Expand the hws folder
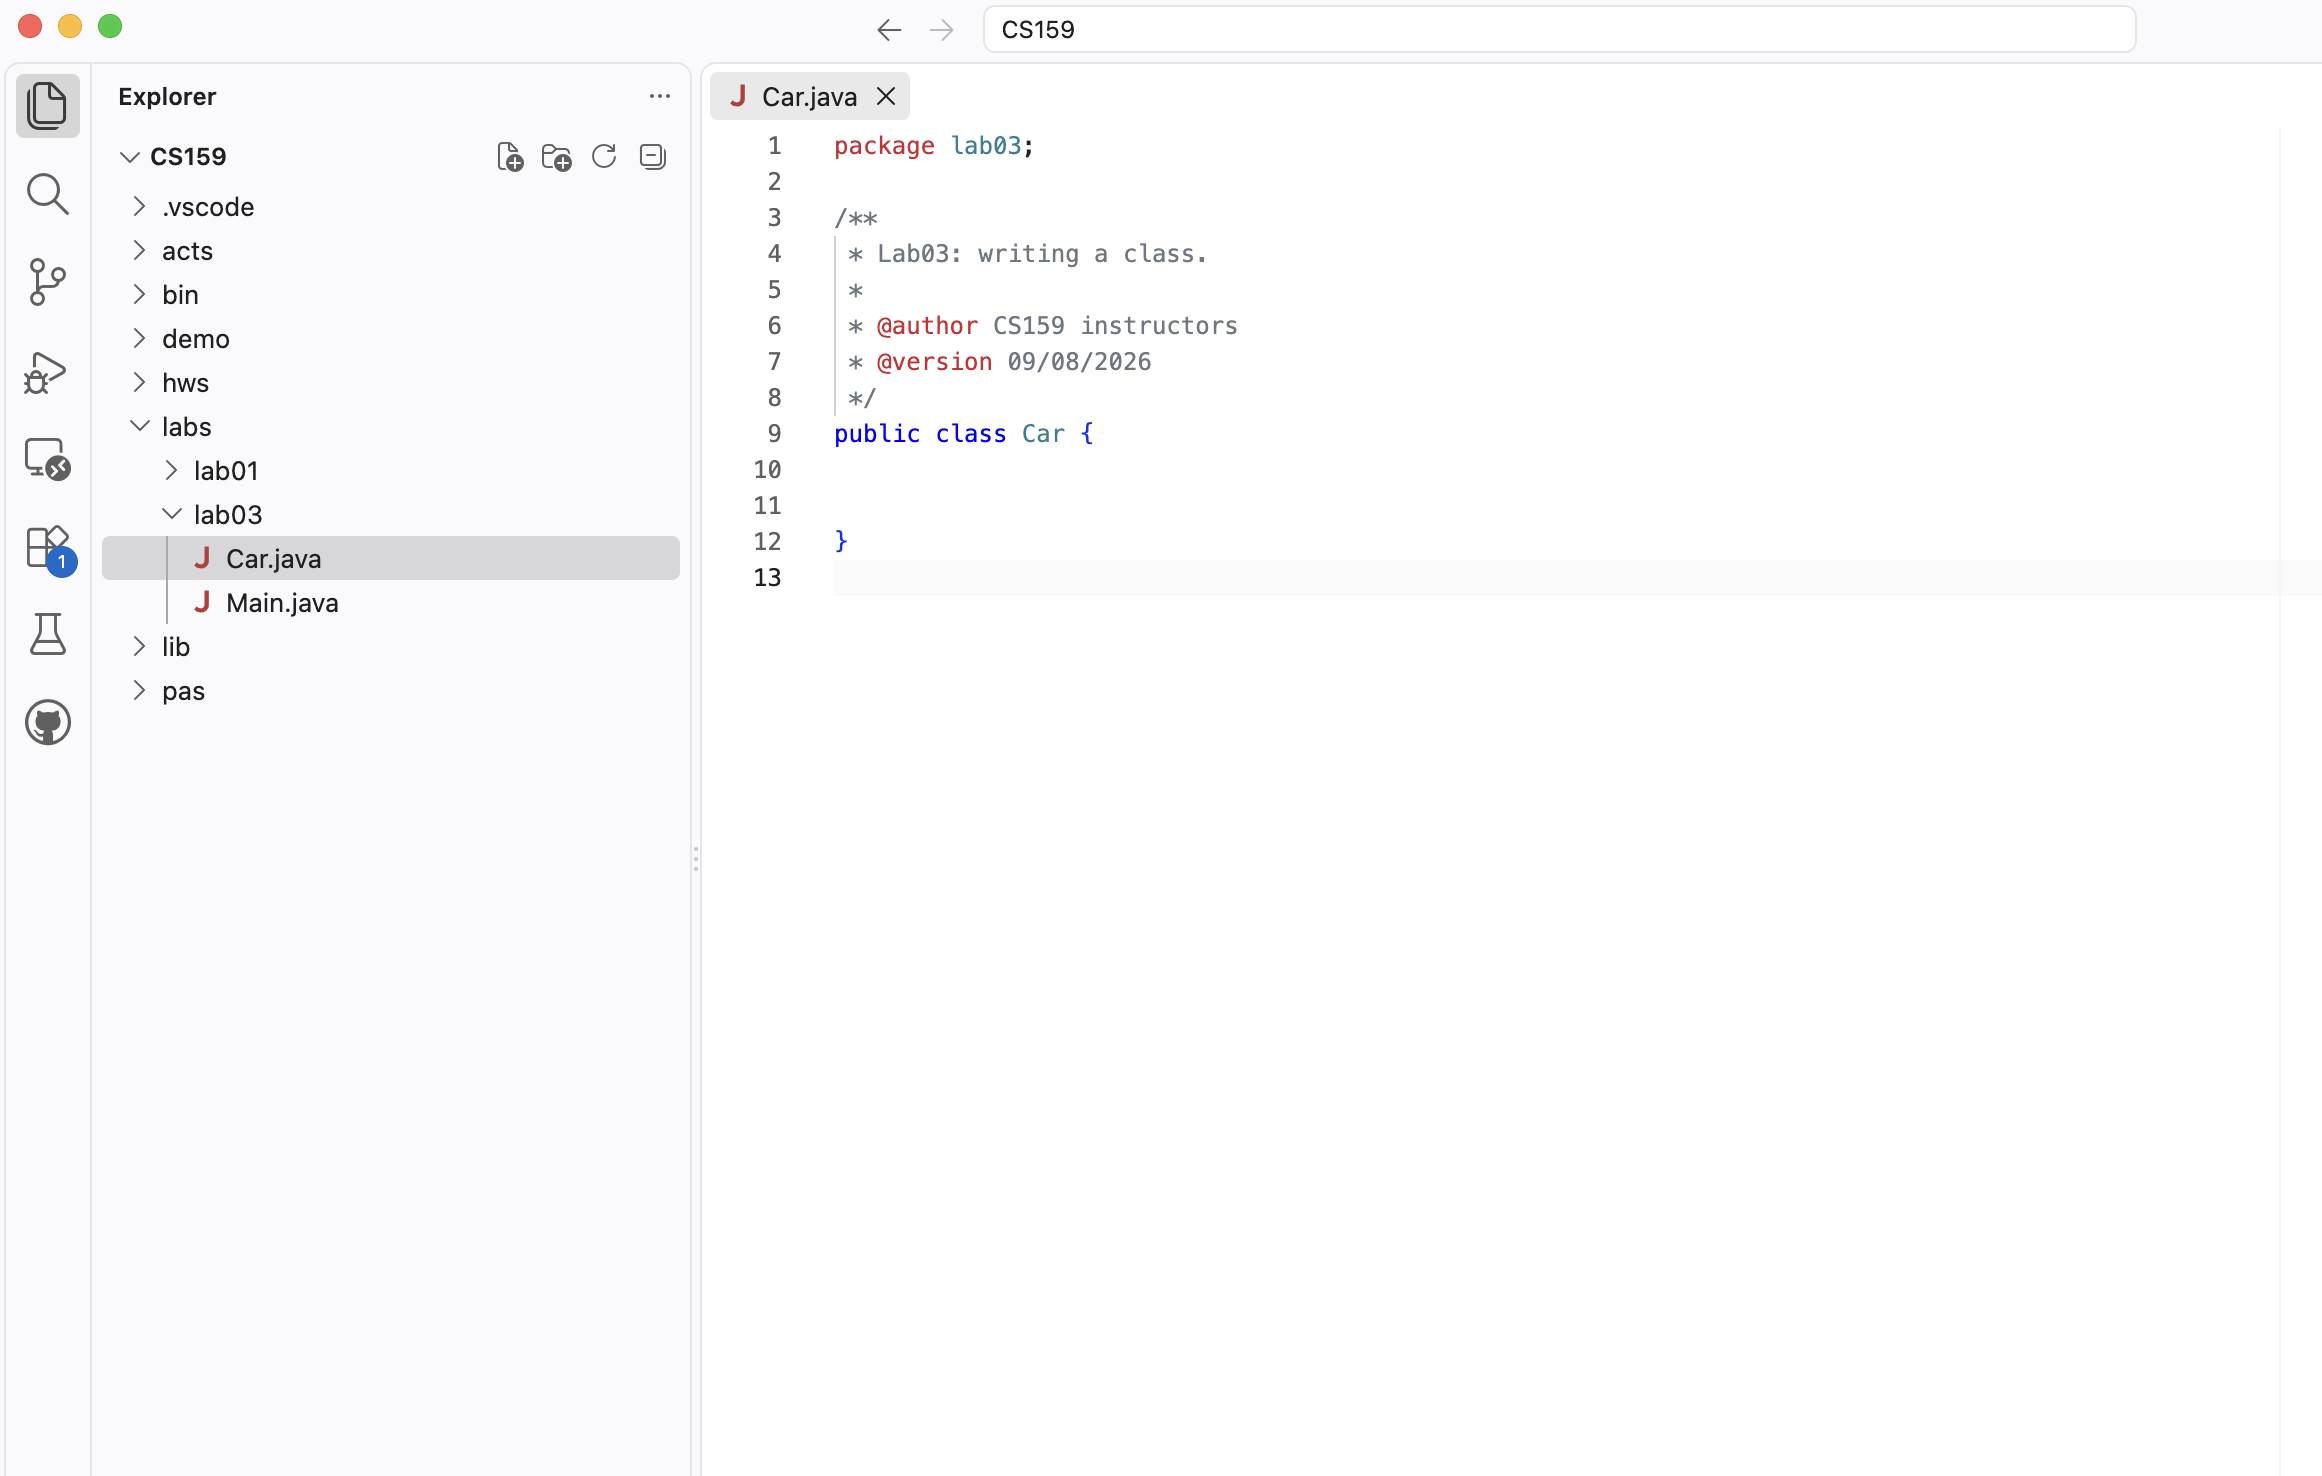Screen dimensions: 2322x1476 click(139, 382)
